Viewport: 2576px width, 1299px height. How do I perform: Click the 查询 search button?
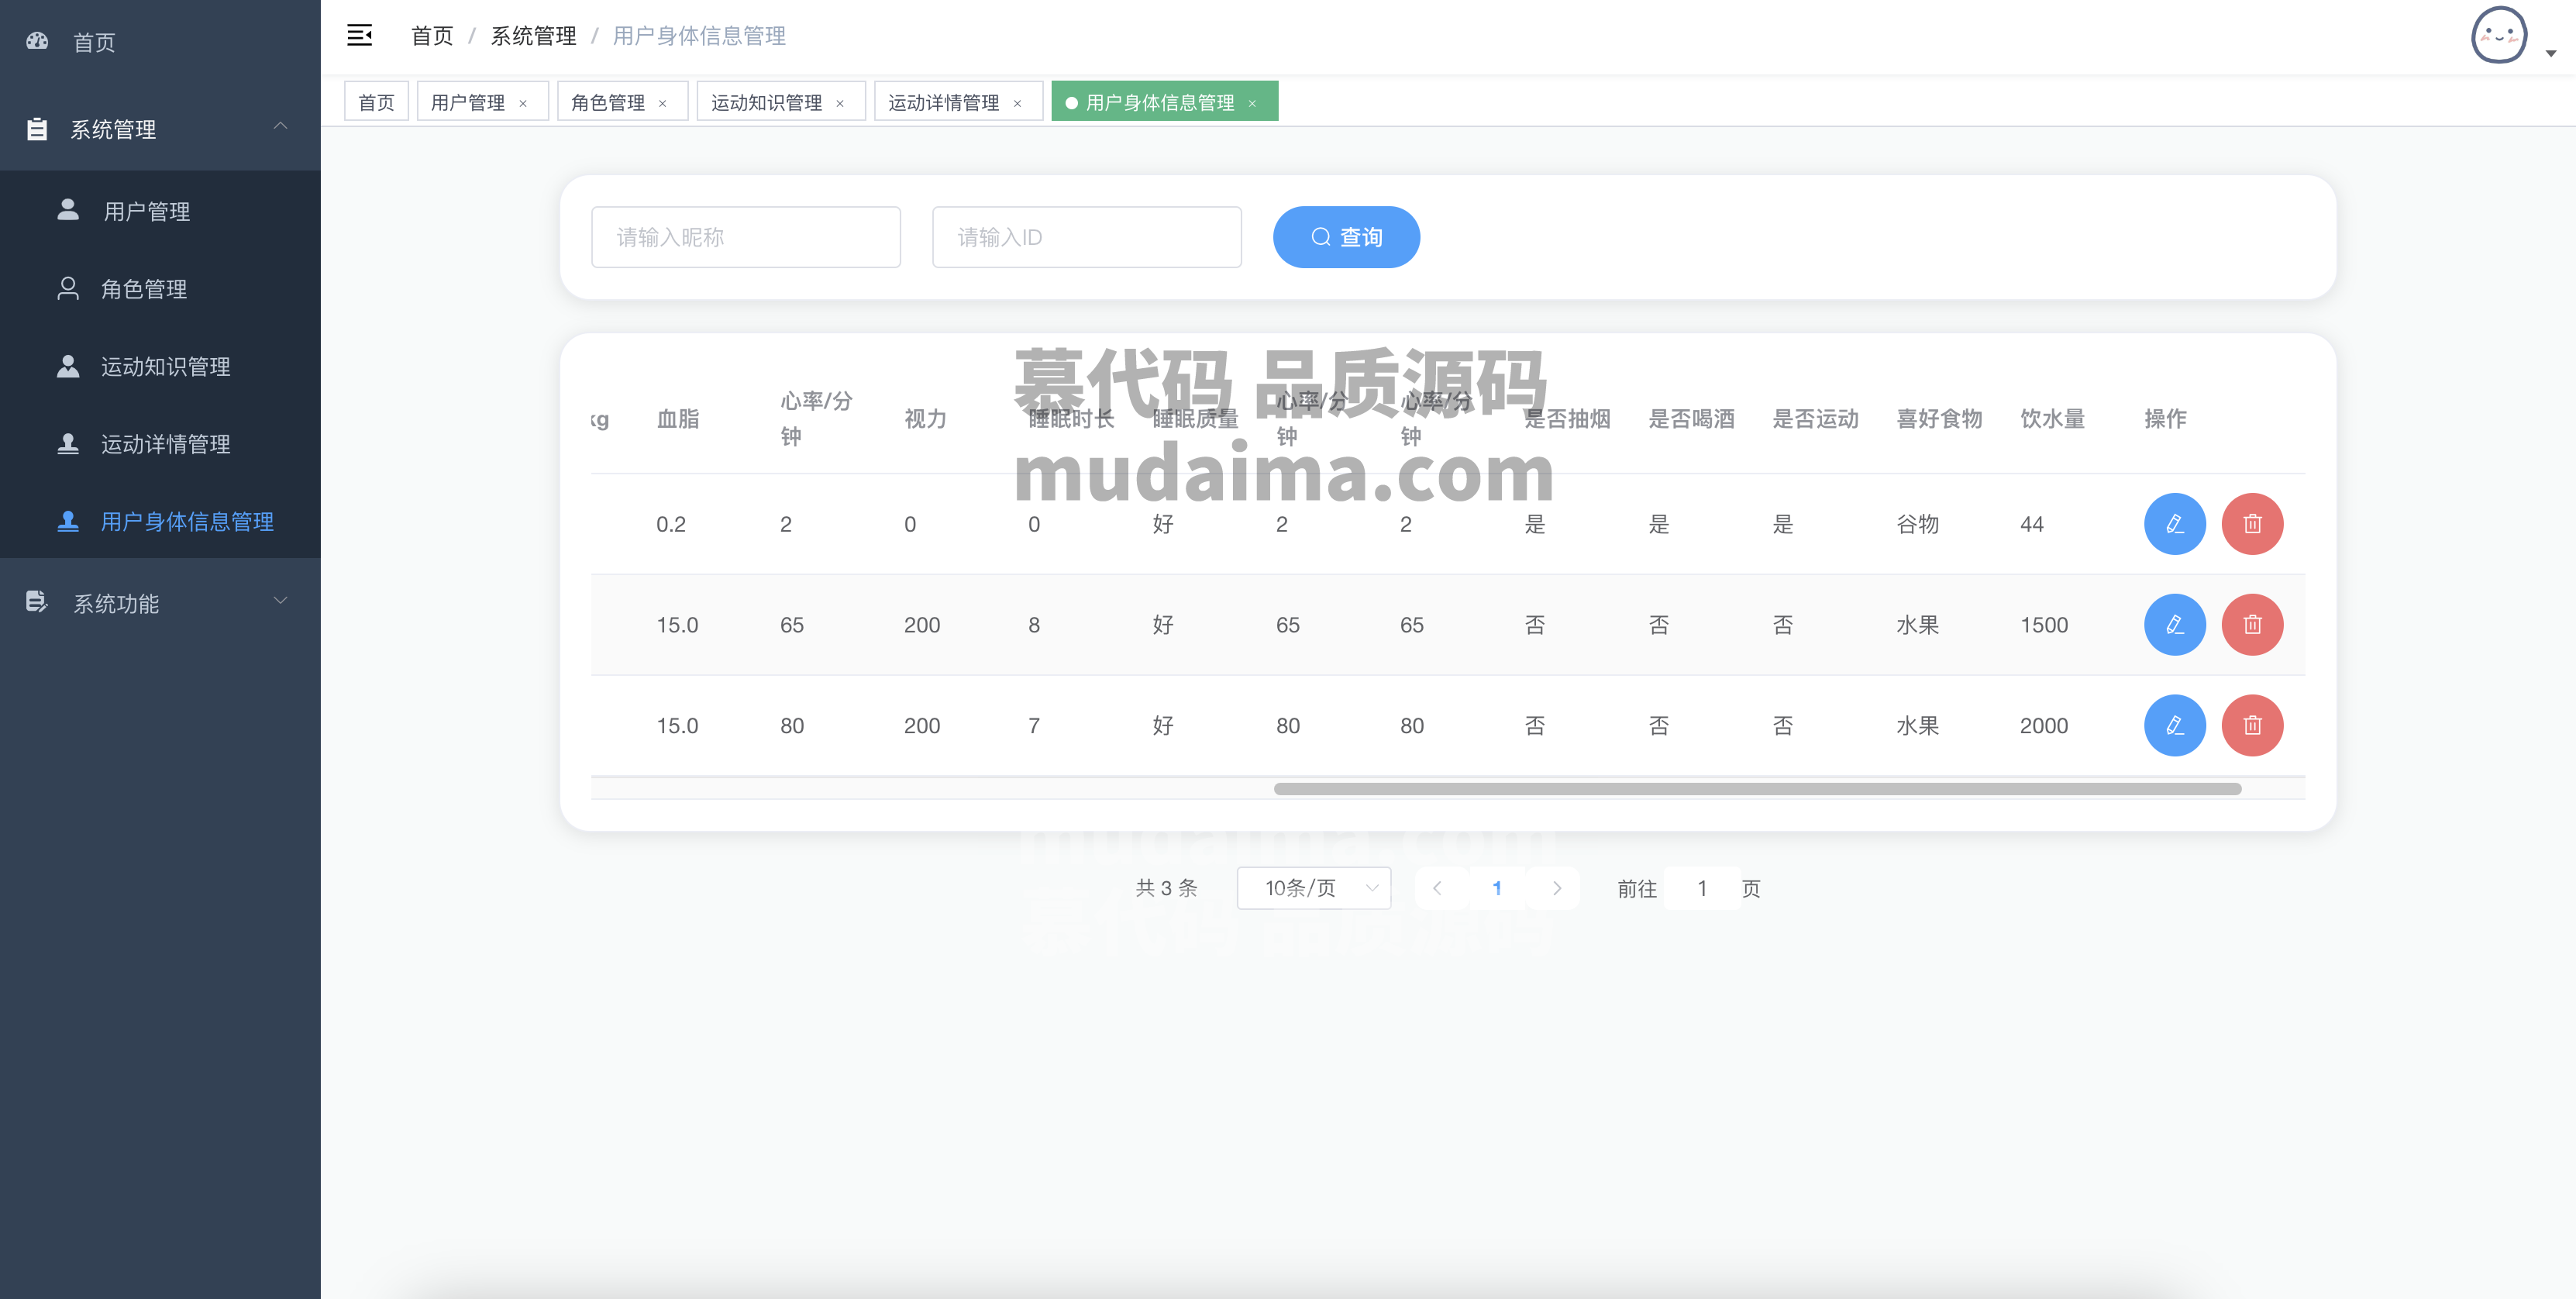click(1346, 237)
